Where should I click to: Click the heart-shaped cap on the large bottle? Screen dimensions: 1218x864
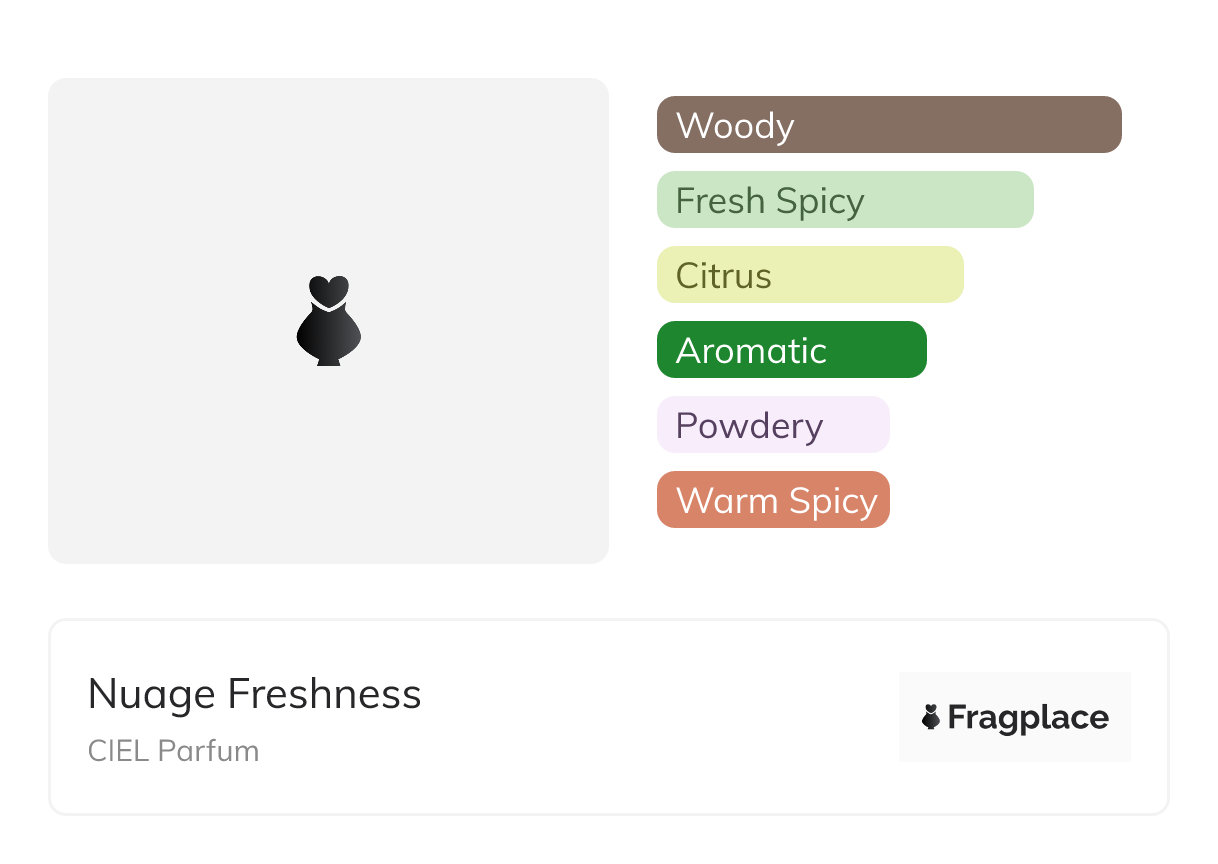click(x=328, y=290)
